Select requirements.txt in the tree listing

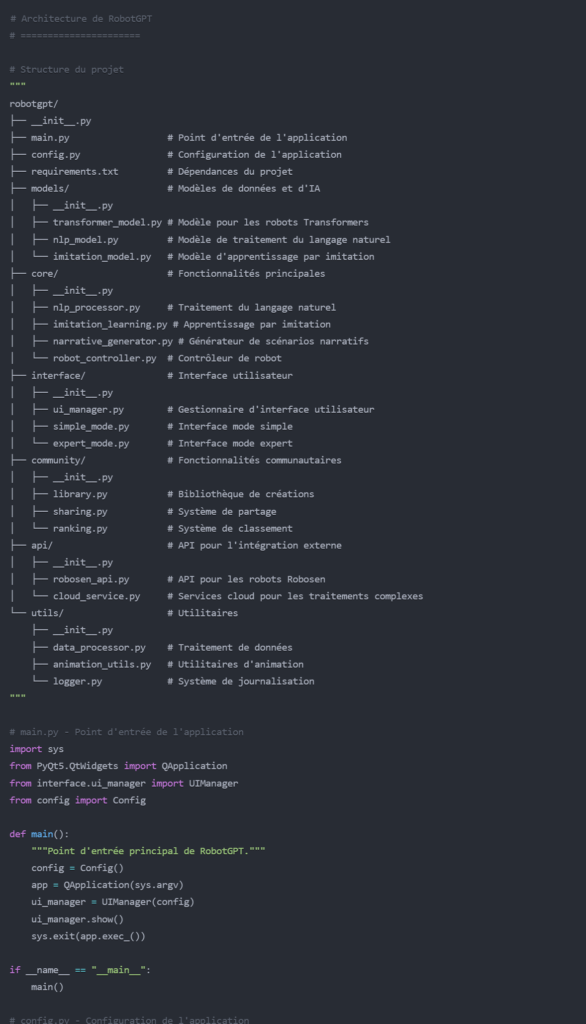pyautogui.click(x=74, y=172)
